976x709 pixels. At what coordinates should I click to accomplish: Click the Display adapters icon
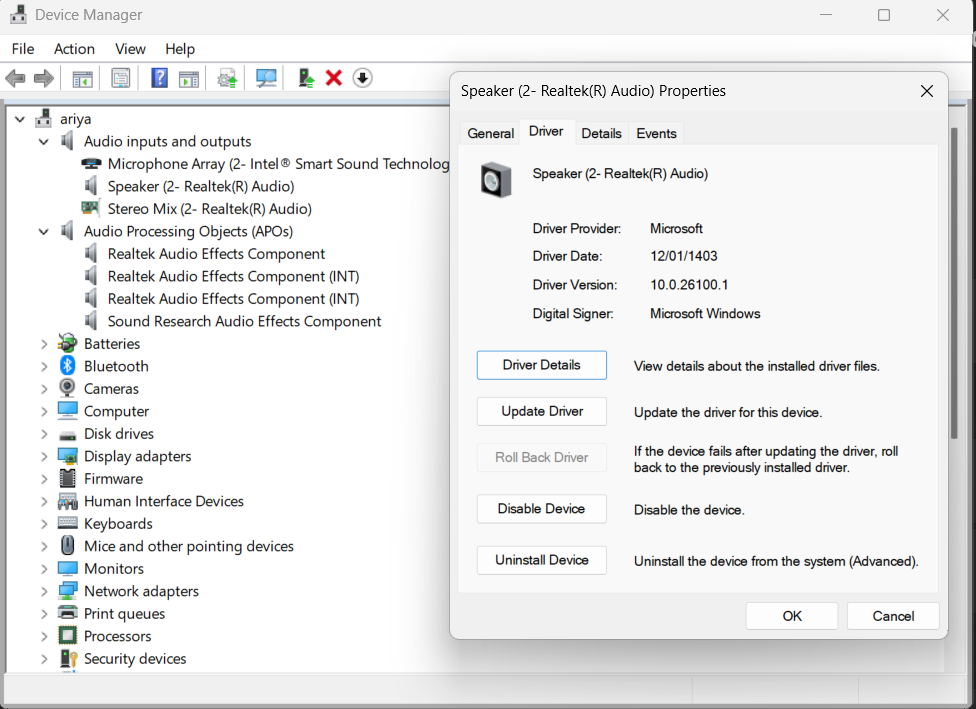[67, 456]
